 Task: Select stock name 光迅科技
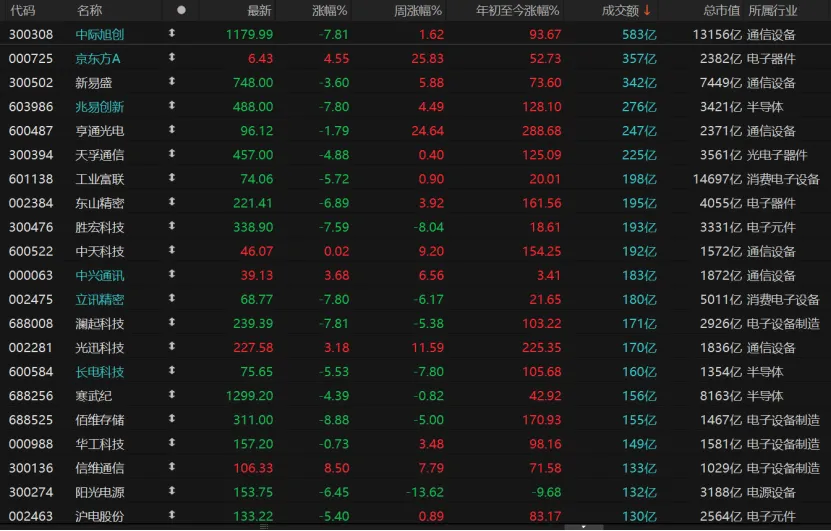coord(100,348)
